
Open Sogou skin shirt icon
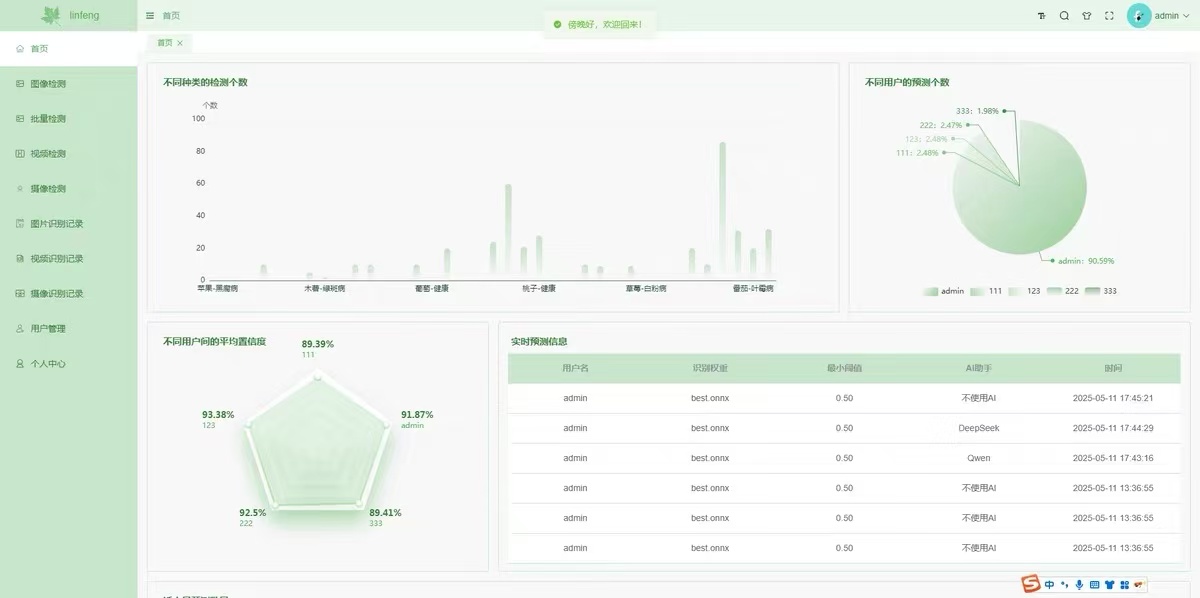[x=1110, y=585]
